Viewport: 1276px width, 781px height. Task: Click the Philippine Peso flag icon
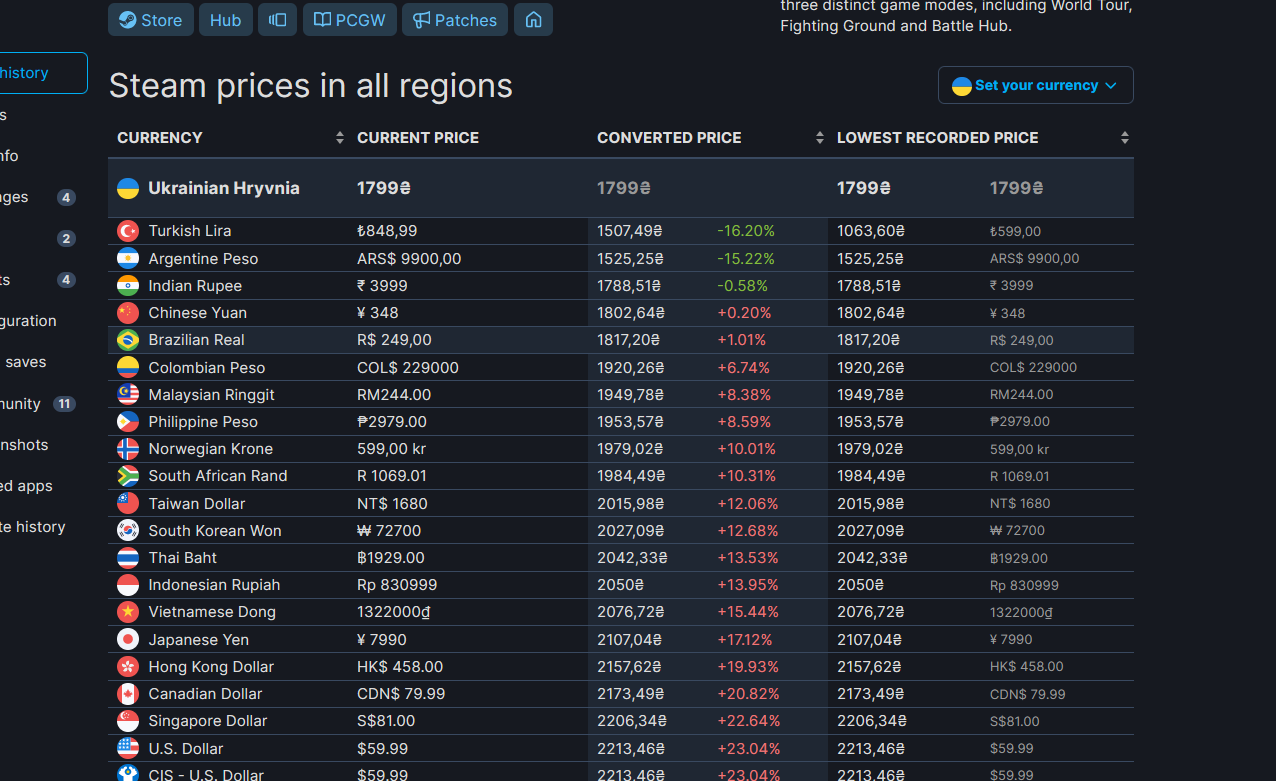[x=128, y=421]
